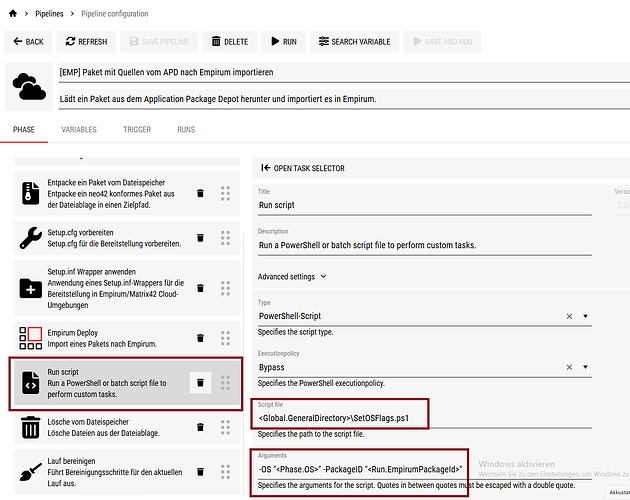Open the Trigger tab
Viewport: 630px width, 500px height.
pyautogui.click(x=137, y=130)
